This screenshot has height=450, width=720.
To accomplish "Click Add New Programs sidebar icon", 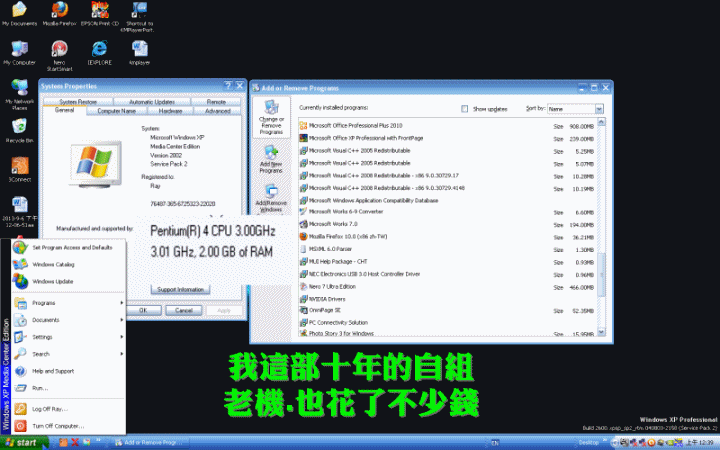I will point(271,159).
